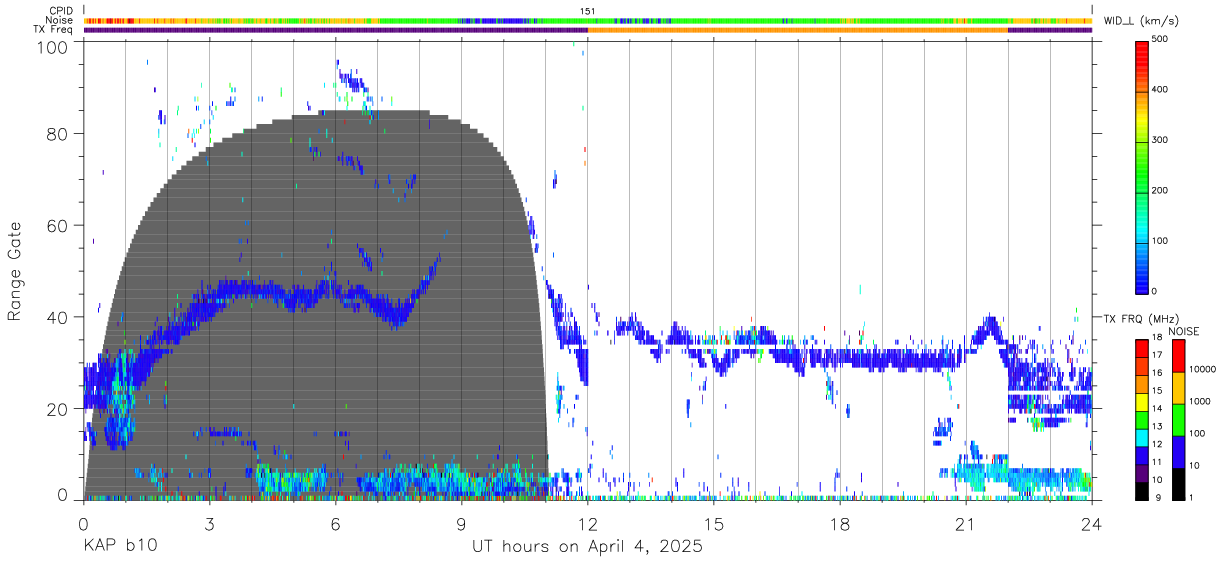Click the 'TX FRQ (MHz)' legend title
Screen dimensions: 1228x567
(1140, 319)
